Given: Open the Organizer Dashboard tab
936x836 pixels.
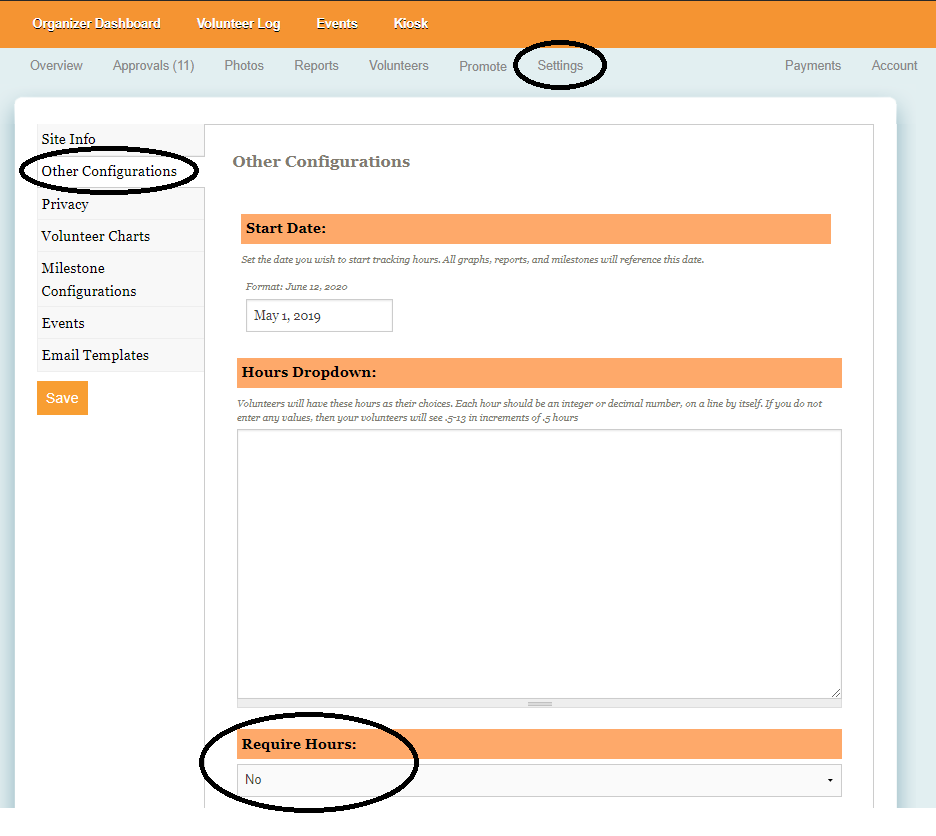Looking at the screenshot, I should coord(96,23).
